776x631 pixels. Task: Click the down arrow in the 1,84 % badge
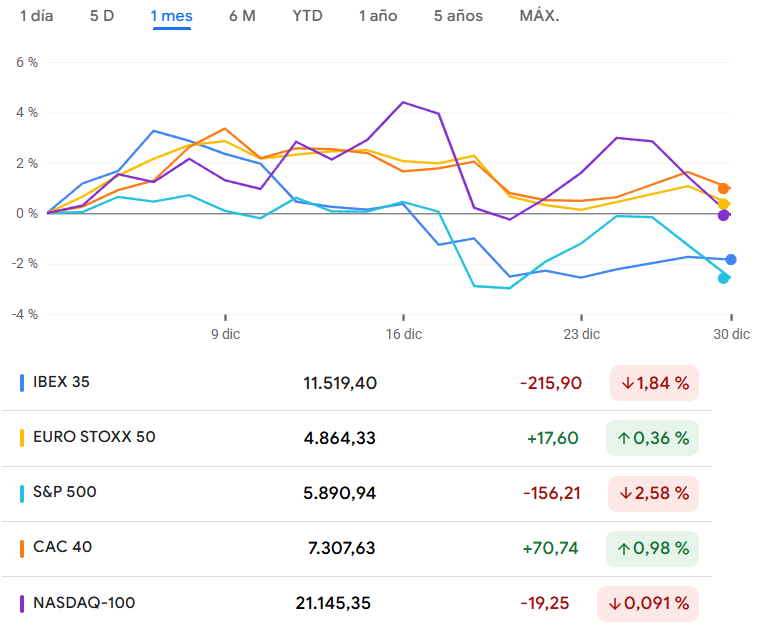pos(628,383)
